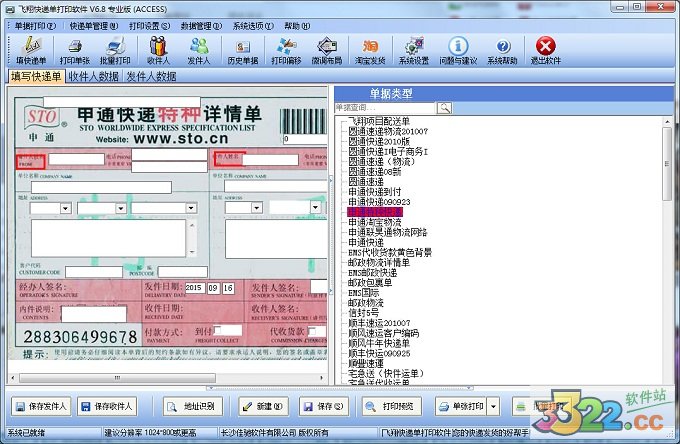Switch to 收件人数据 tab
680x444 pixels.
coord(93,76)
